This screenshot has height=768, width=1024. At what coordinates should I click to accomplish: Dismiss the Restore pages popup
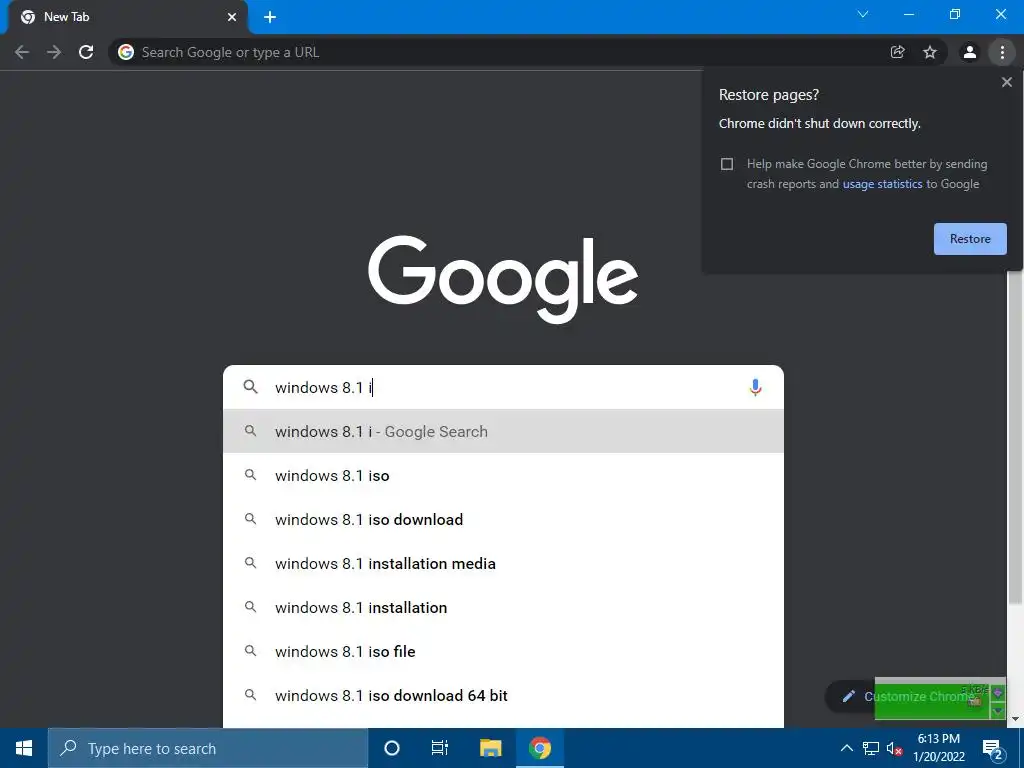(x=1006, y=82)
